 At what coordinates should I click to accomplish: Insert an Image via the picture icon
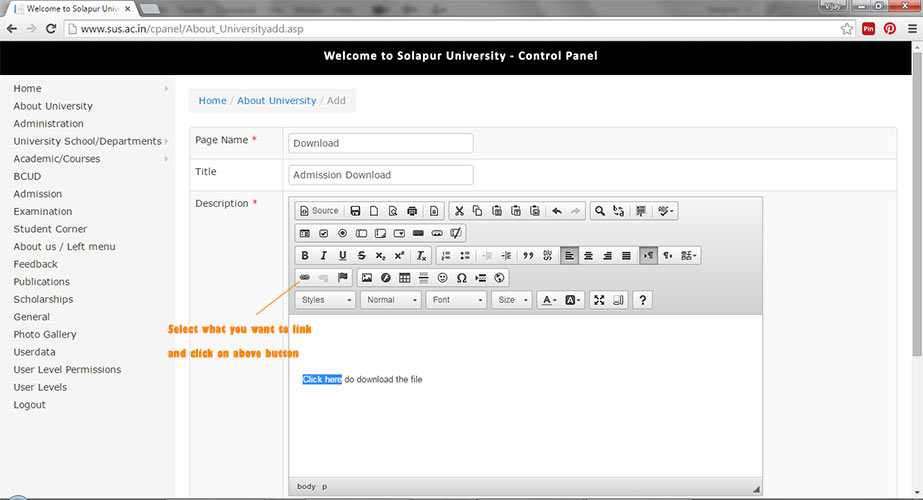(x=367, y=277)
